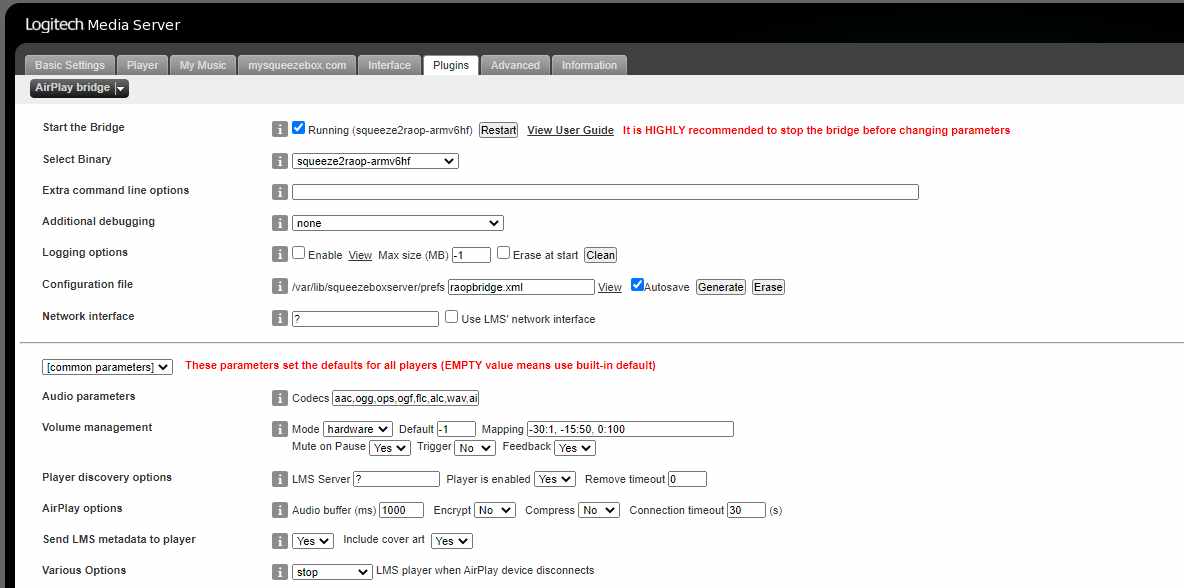Click the raopbridge.xml filename field

coord(521,287)
